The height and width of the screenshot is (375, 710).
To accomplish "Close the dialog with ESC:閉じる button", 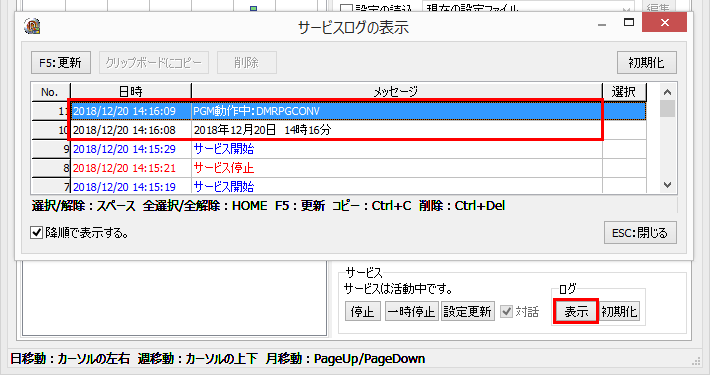I will (640, 233).
